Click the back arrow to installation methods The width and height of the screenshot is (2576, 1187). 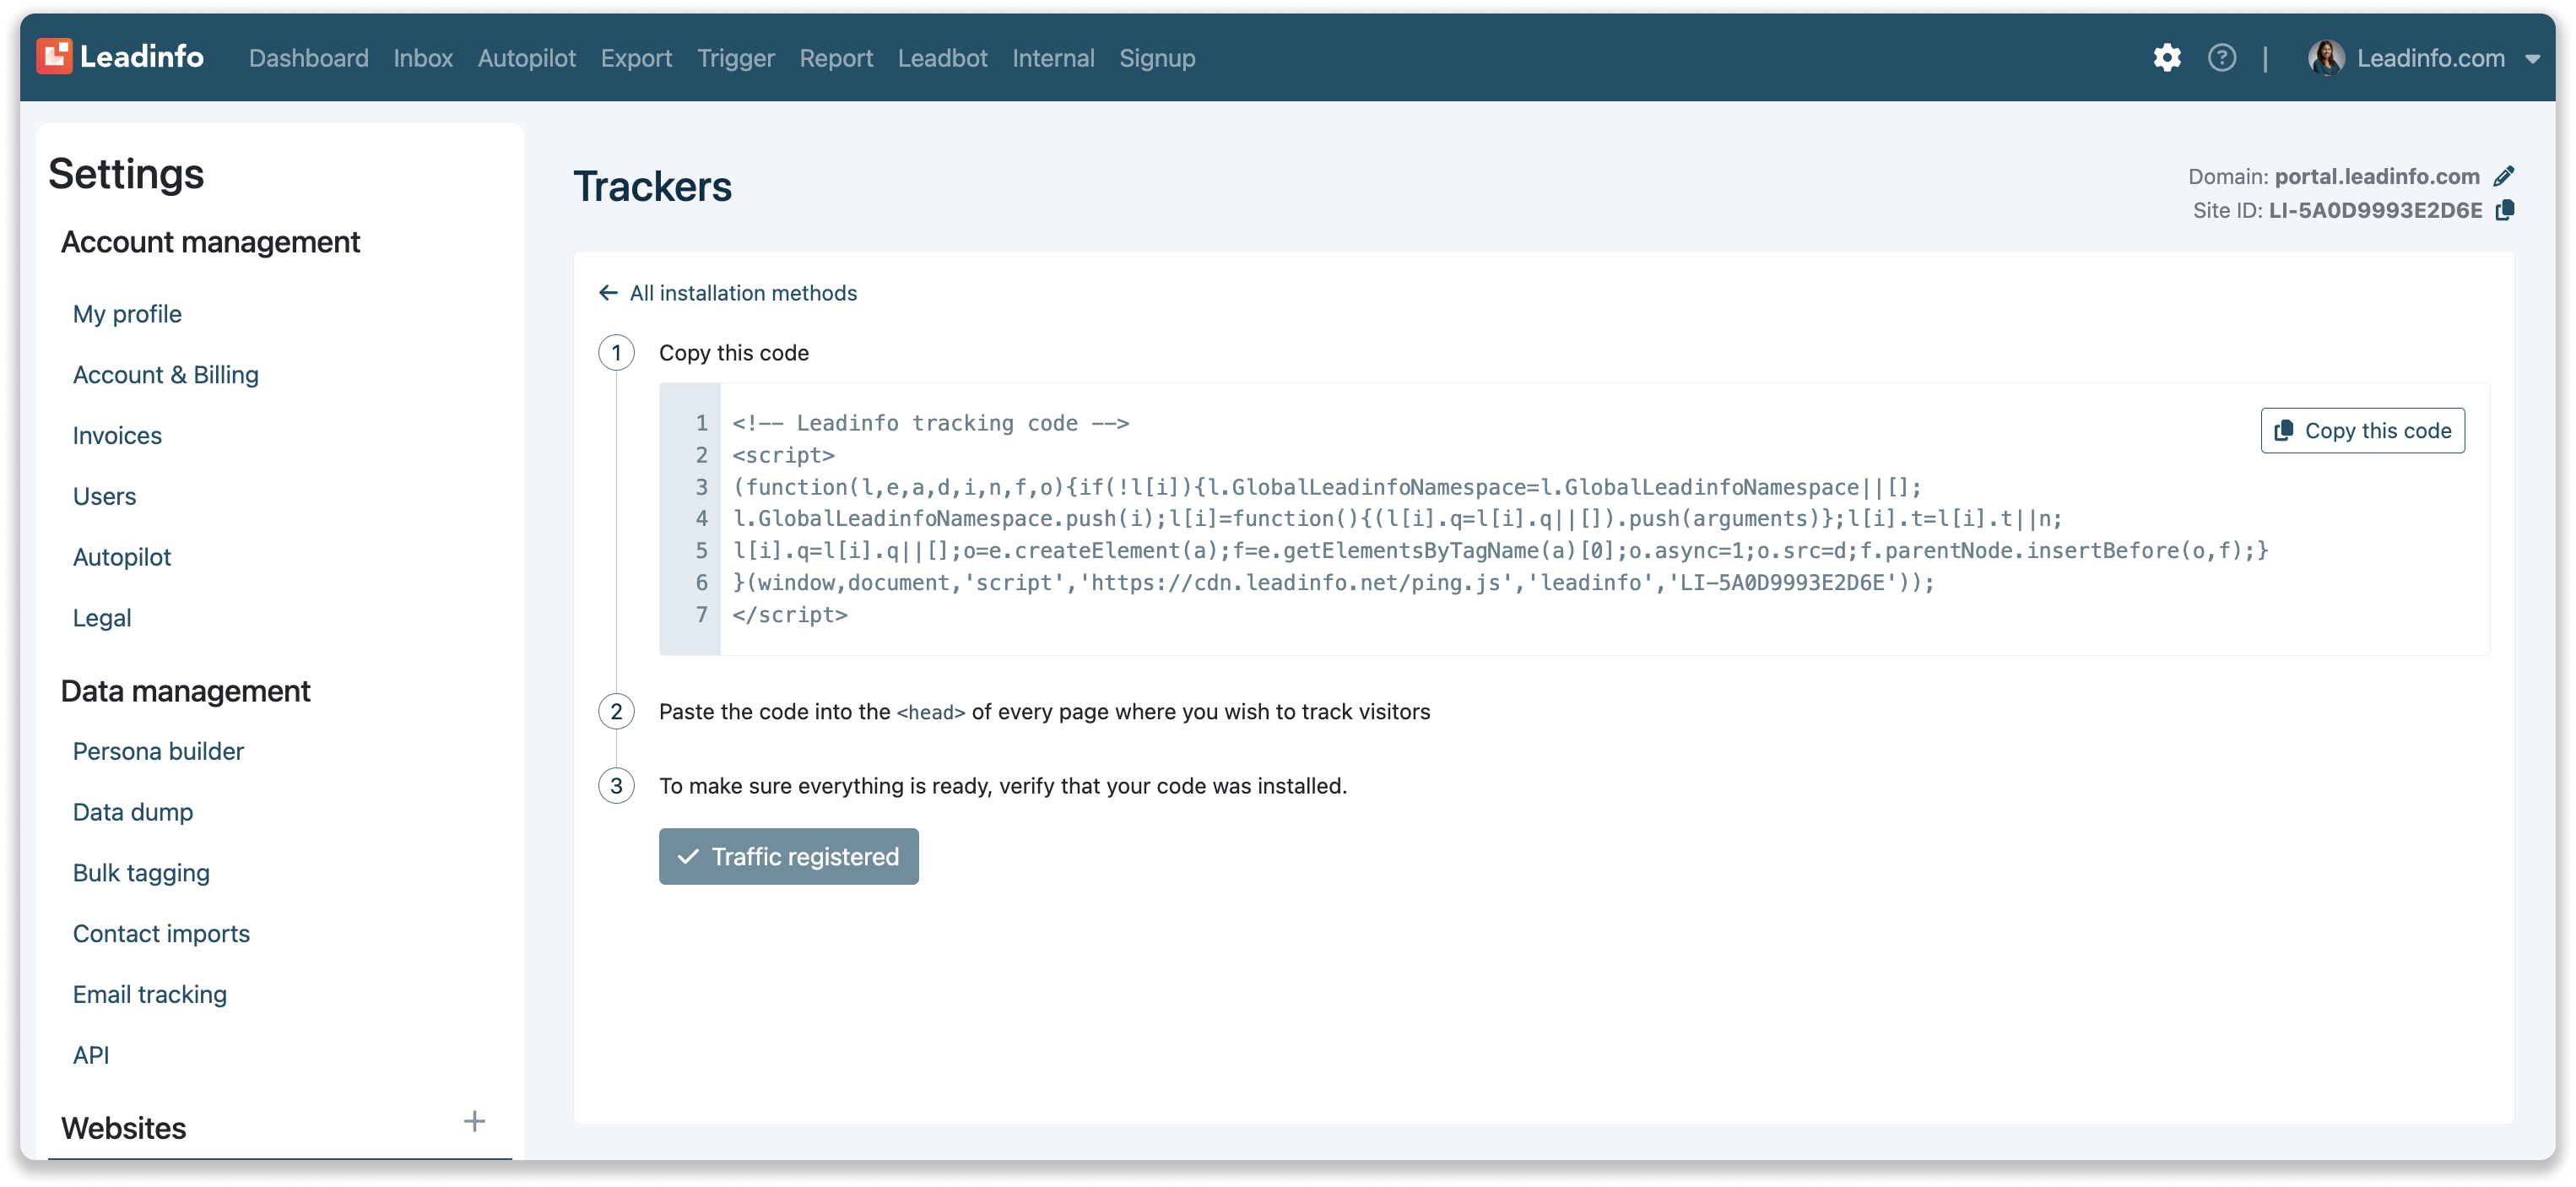pos(608,293)
